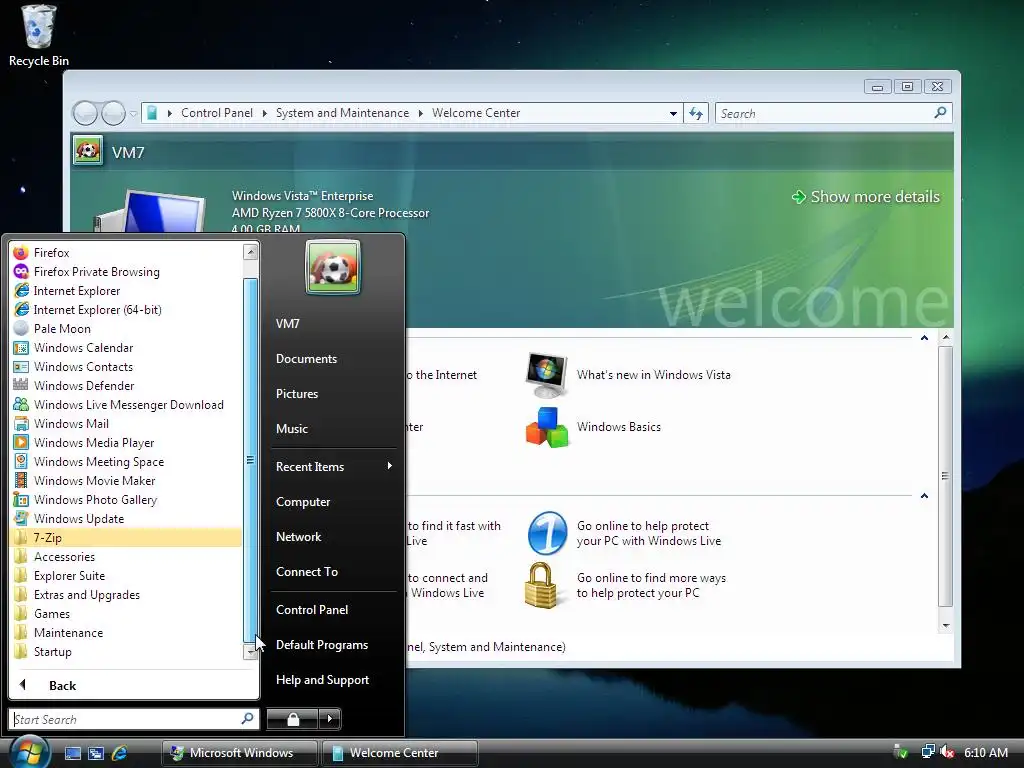Click the muted volume tray icon
Viewport: 1024px width, 768px height.
point(947,752)
